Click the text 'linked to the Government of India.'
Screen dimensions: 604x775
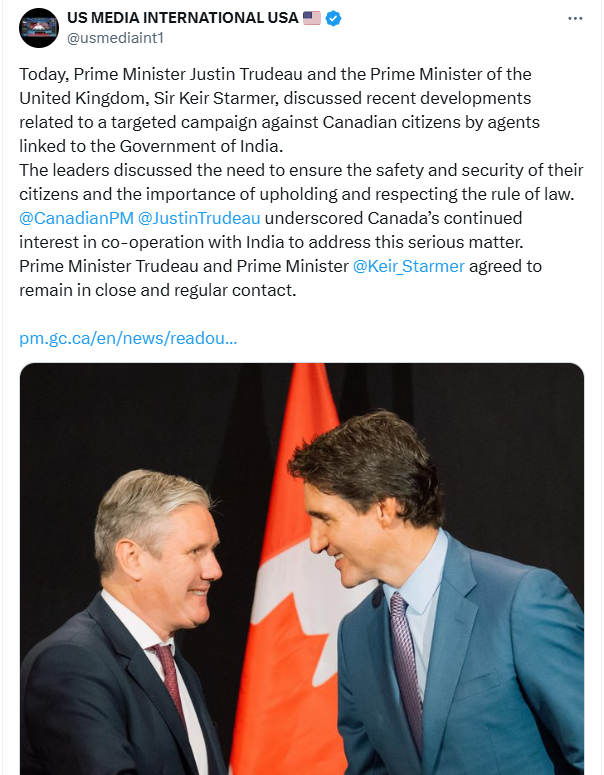pyautogui.click(x=151, y=146)
